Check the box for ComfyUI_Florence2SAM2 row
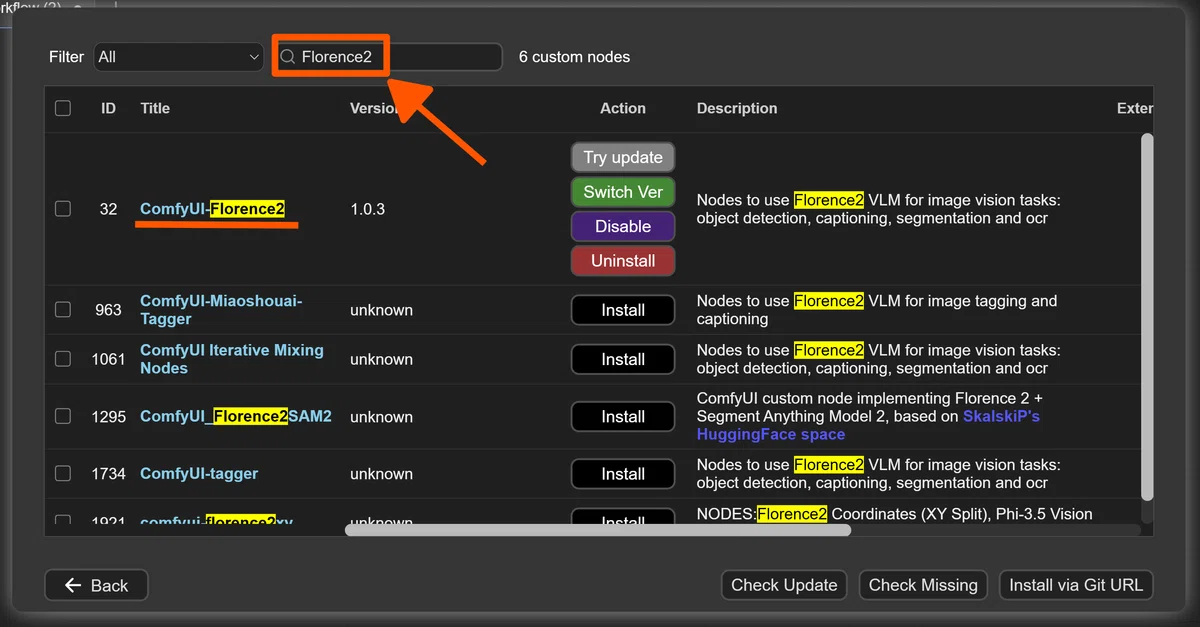The image size is (1200, 627). [63, 416]
